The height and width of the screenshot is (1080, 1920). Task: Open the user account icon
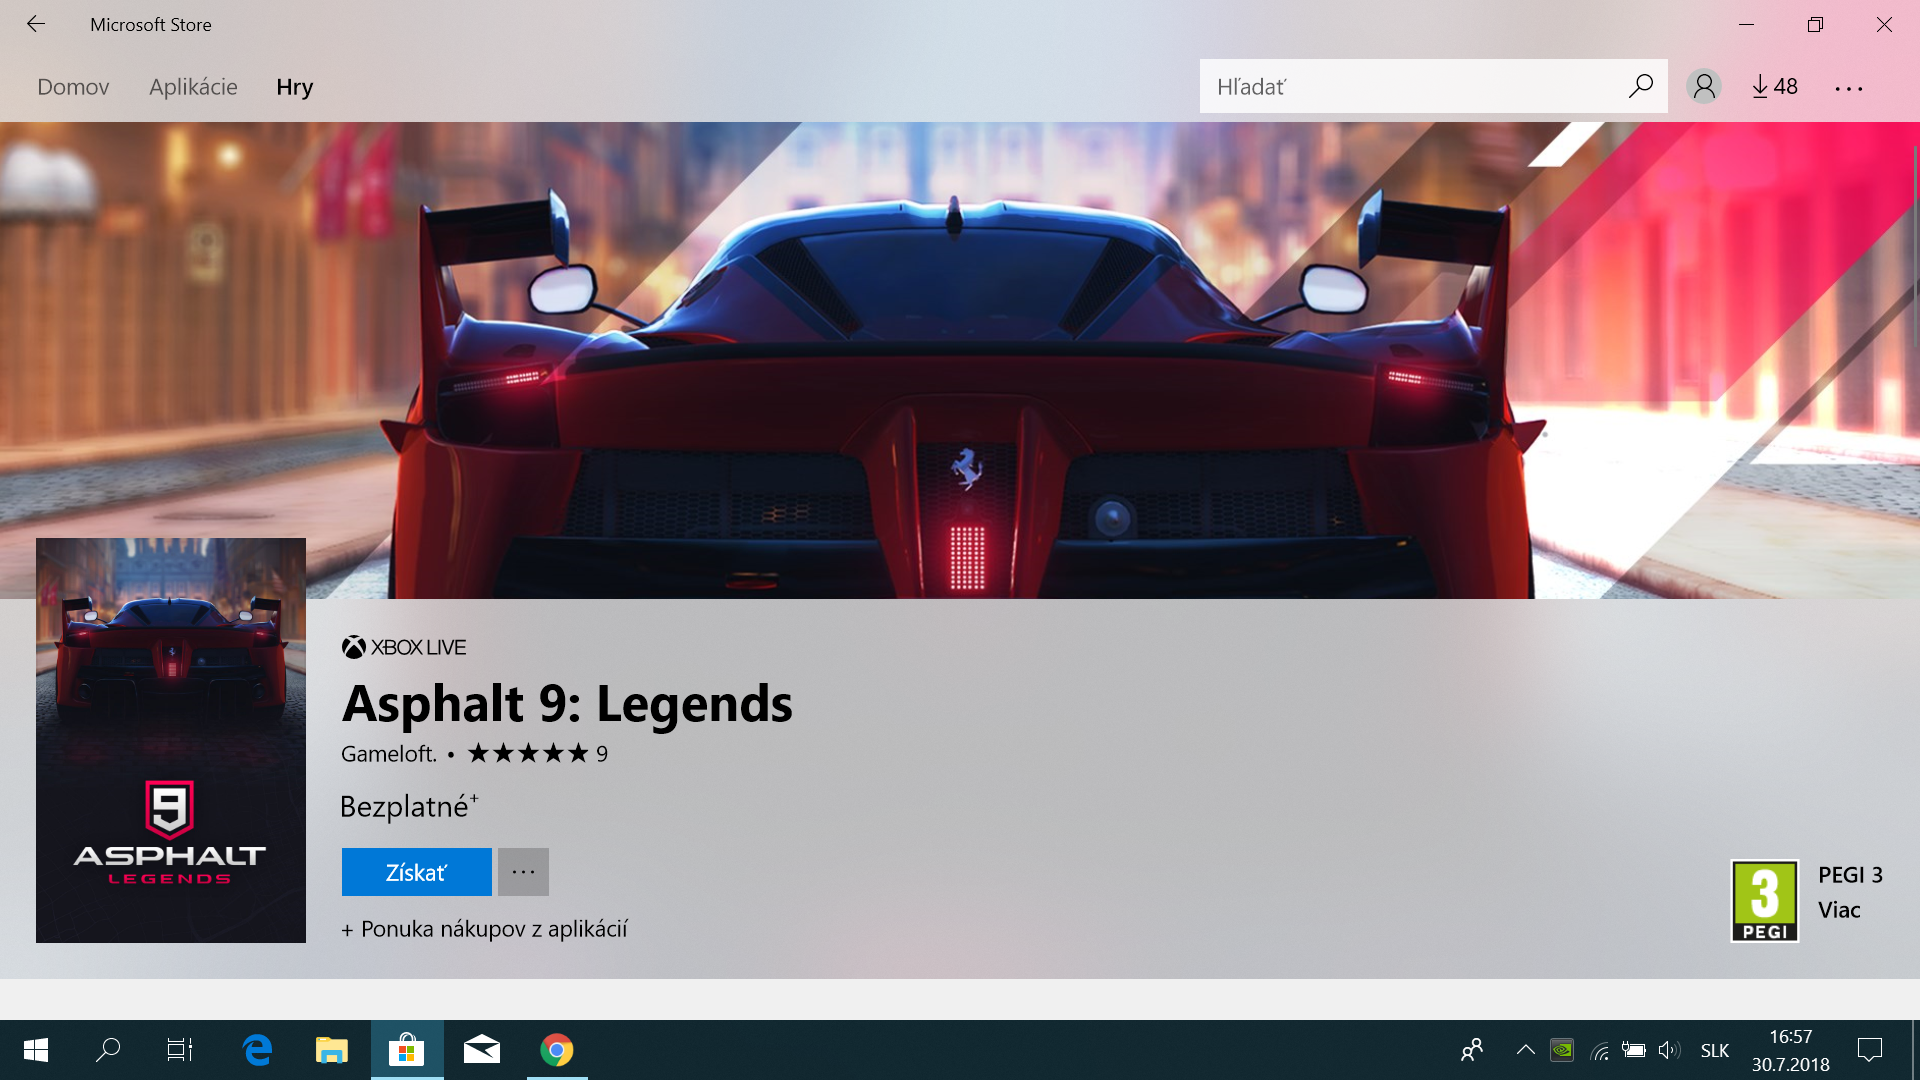coord(1704,86)
